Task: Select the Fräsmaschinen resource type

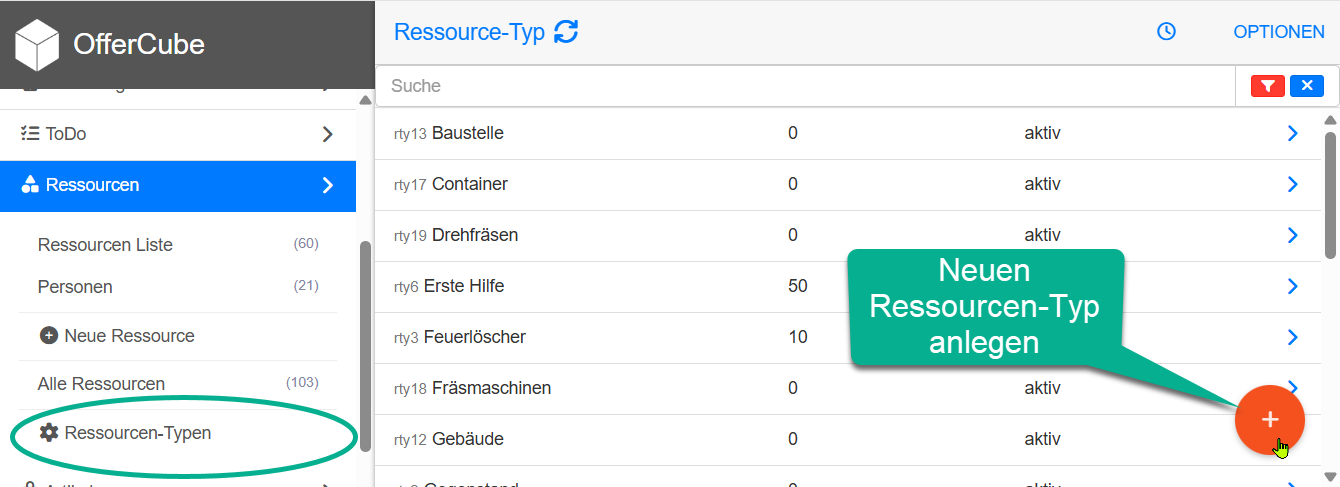Action: point(491,388)
